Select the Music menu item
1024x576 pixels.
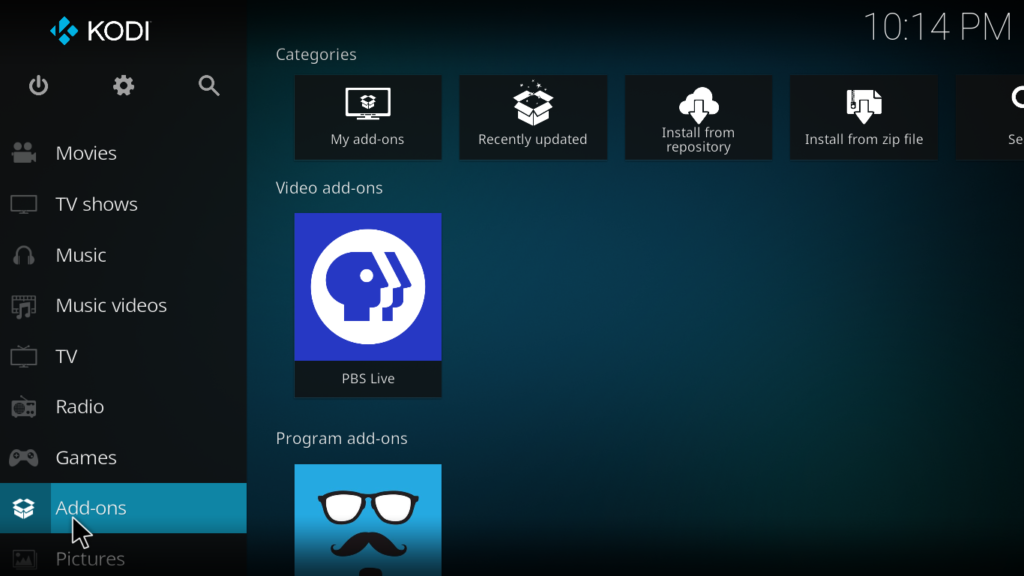pyautogui.click(x=80, y=255)
